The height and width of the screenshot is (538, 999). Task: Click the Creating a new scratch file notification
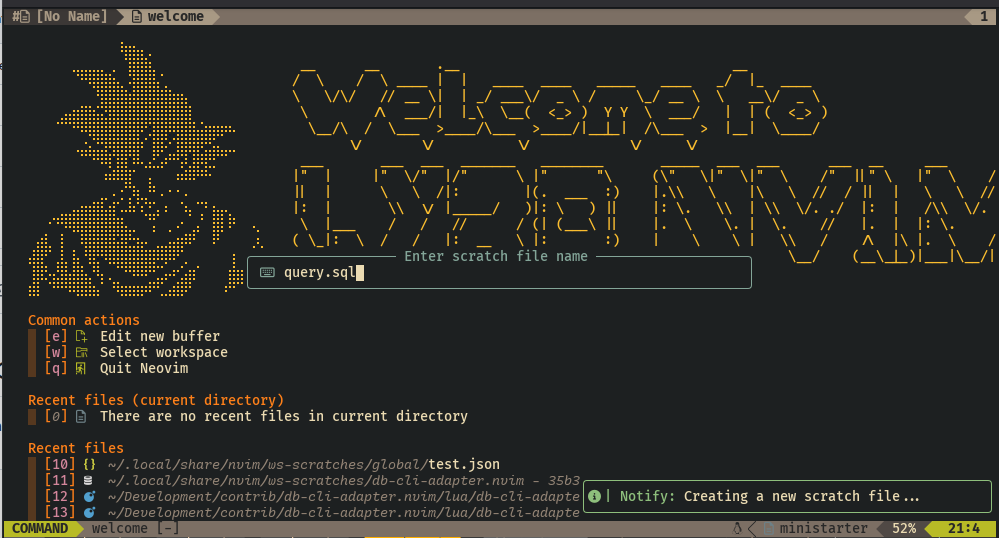pyautogui.click(x=787, y=496)
